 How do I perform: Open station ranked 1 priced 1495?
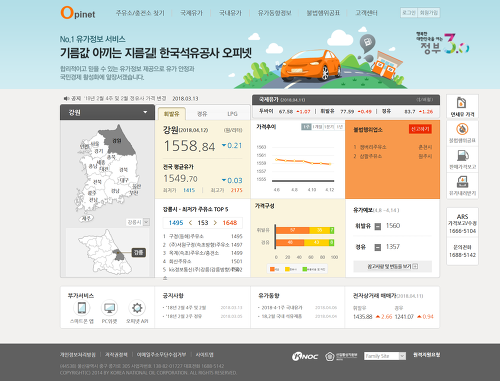[203, 236]
